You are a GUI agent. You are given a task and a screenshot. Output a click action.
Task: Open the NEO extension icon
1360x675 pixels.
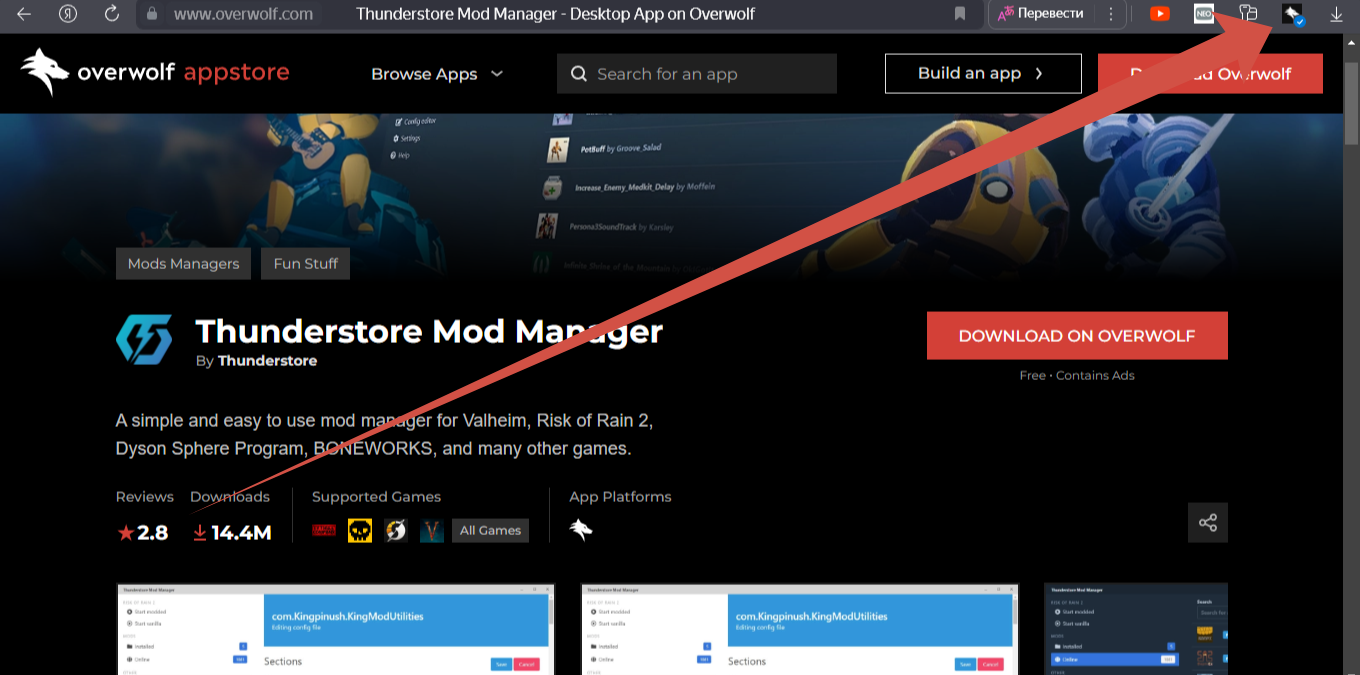tap(1203, 14)
